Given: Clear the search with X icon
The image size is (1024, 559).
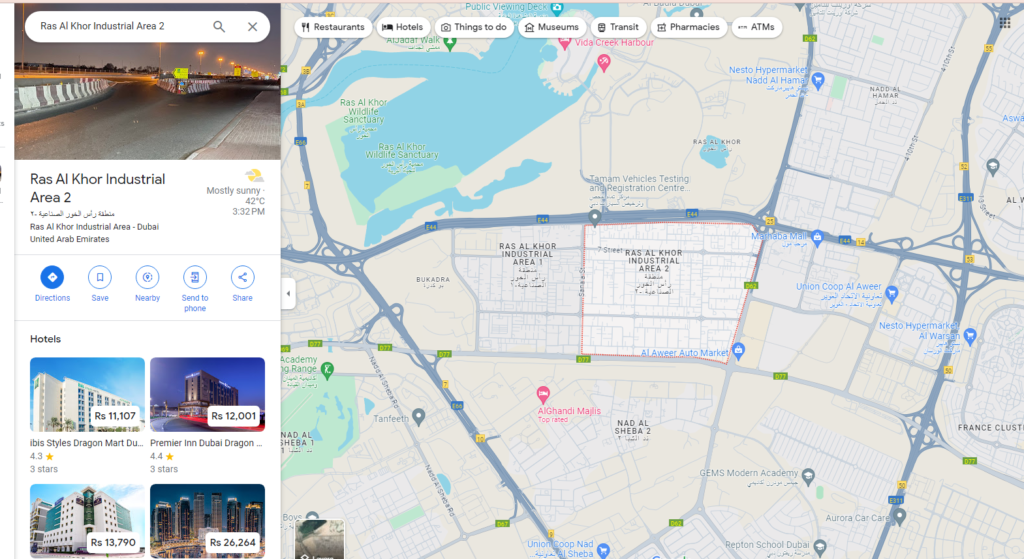Looking at the screenshot, I should [252, 27].
